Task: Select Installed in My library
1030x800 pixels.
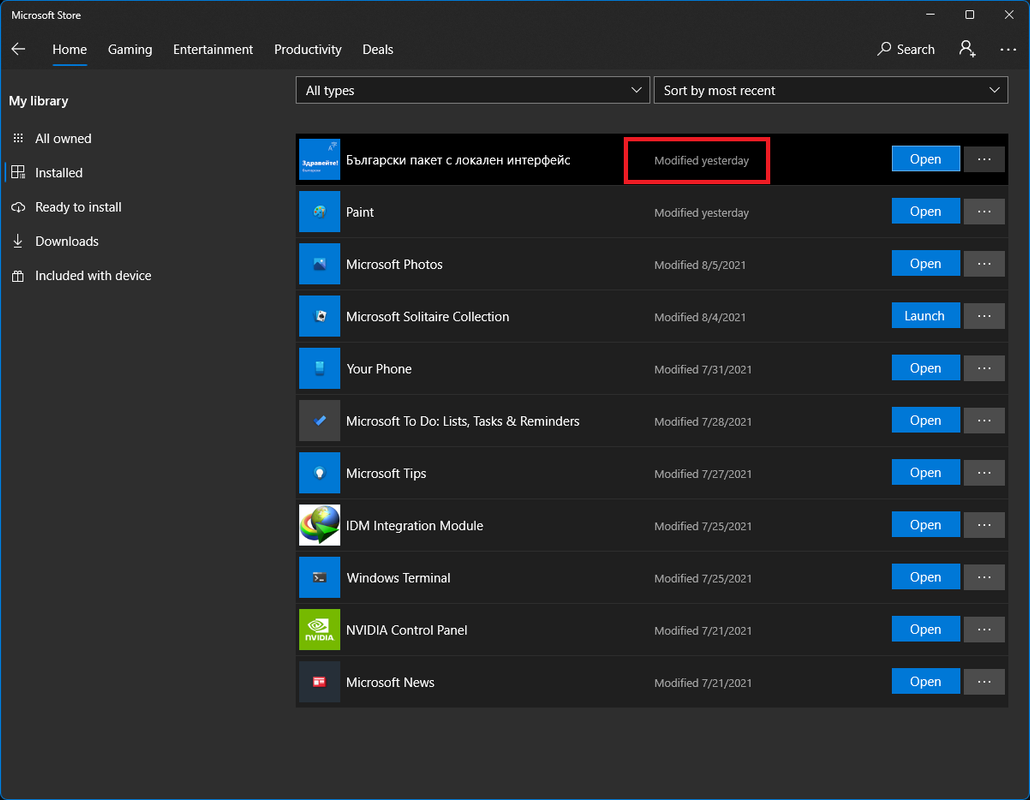Action: click(x=58, y=173)
